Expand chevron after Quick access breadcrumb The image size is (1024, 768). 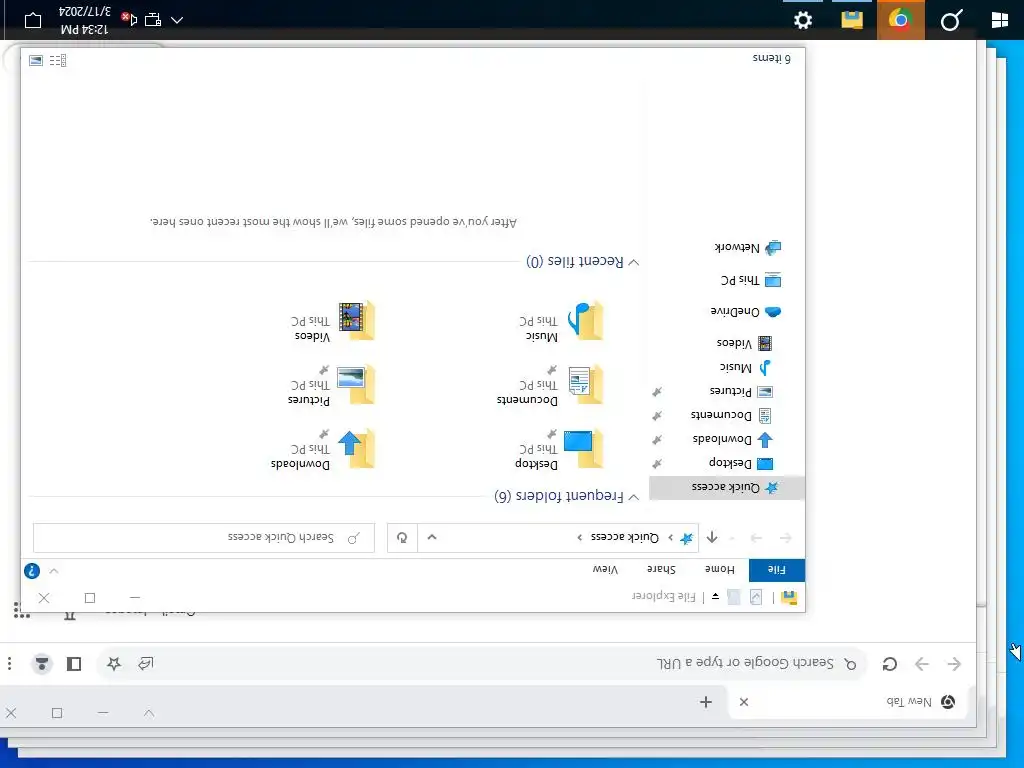pyautogui.click(x=579, y=537)
